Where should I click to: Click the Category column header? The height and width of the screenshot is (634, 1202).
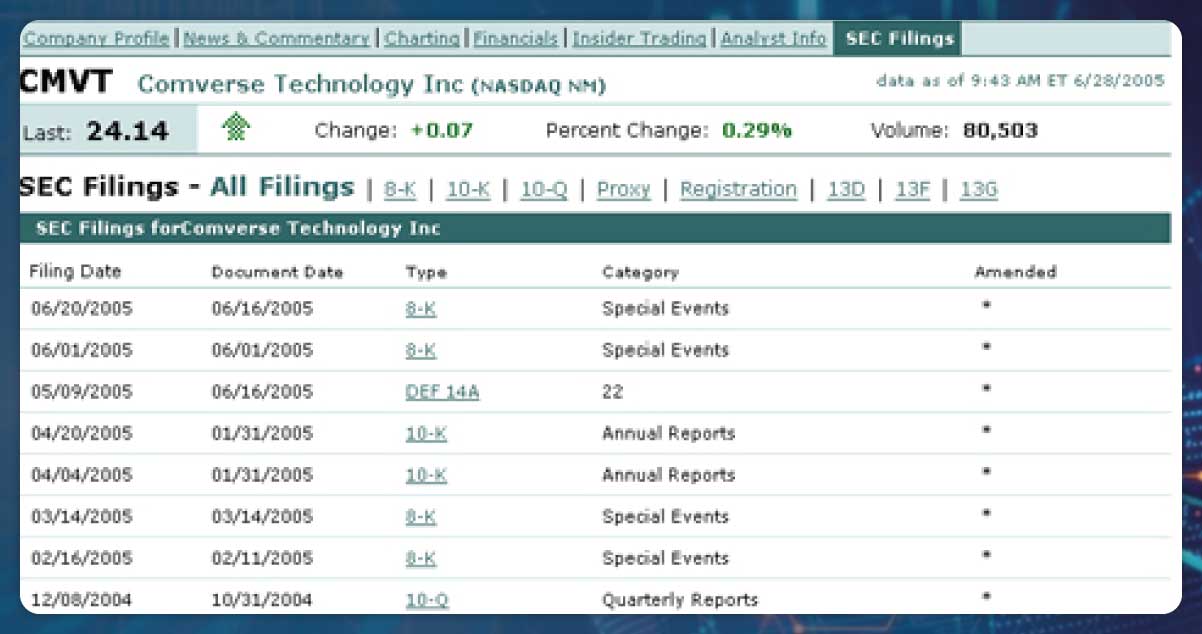(x=640, y=272)
